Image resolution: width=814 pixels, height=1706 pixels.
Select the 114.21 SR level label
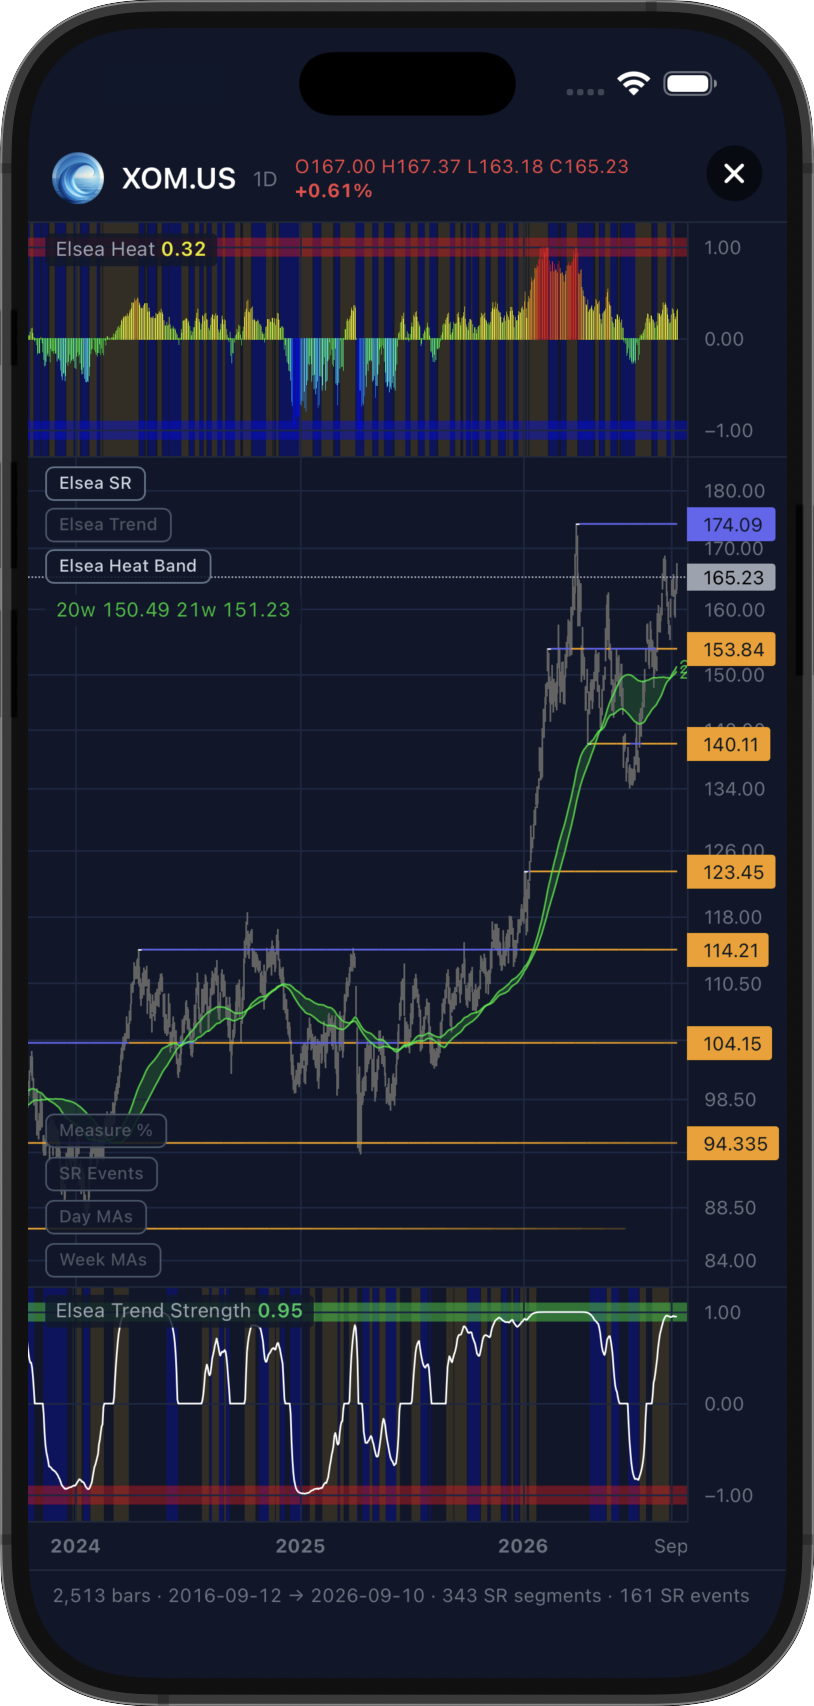coord(728,950)
